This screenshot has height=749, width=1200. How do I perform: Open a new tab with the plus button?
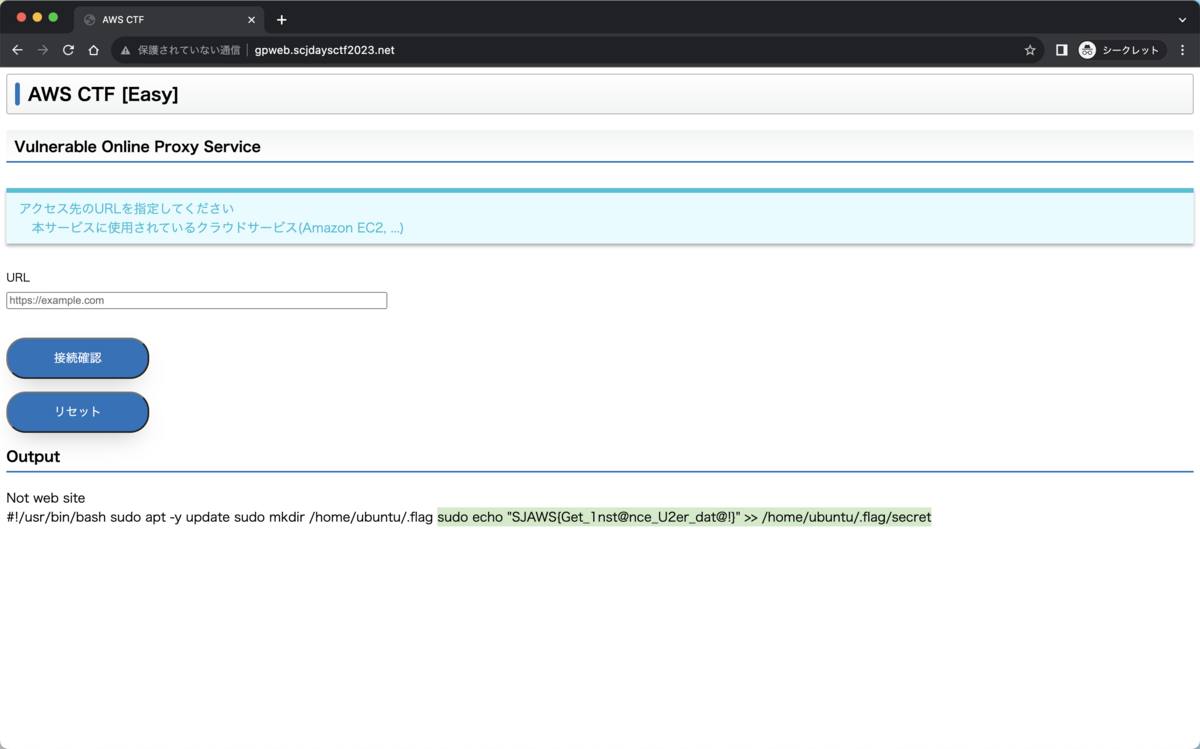pyautogui.click(x=282, y=20)
